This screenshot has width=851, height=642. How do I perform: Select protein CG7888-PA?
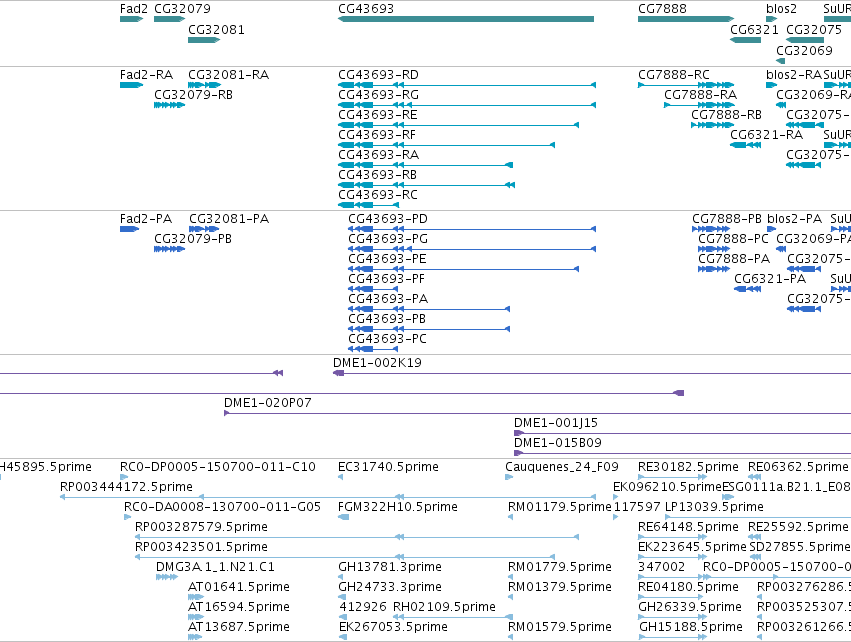714,269
